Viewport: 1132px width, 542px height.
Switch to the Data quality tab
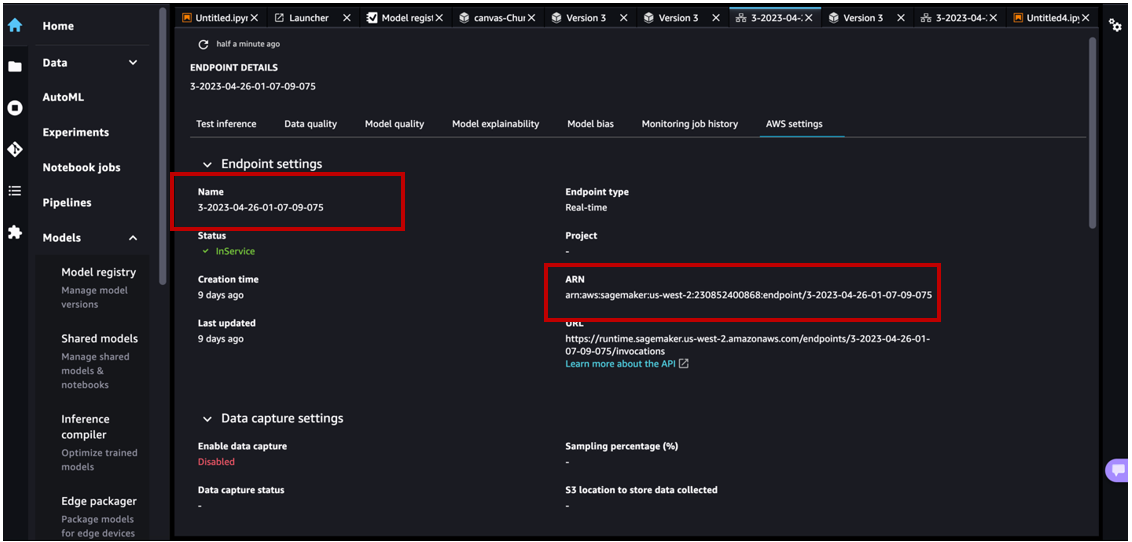click(310, 124)
